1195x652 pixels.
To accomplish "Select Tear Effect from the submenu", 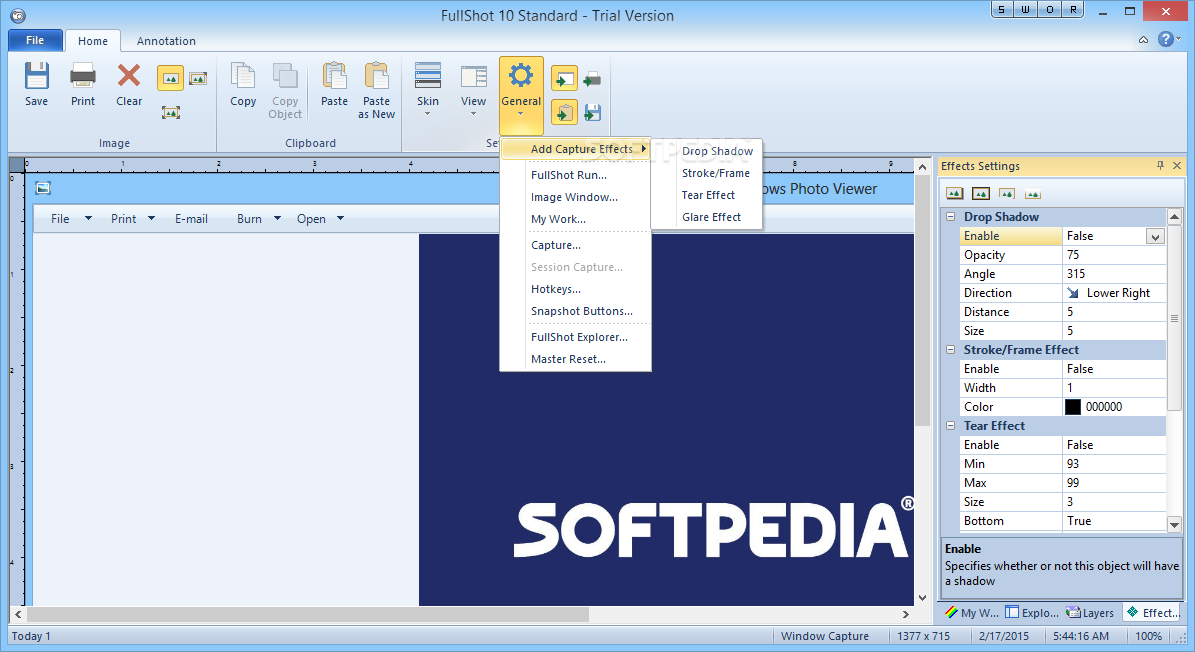I will (708, 195).
